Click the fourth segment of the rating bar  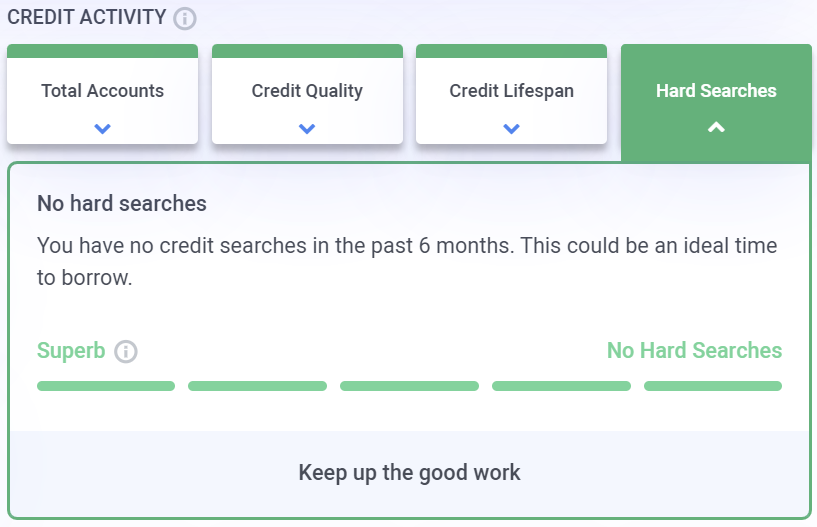click(x=561, y=386)
